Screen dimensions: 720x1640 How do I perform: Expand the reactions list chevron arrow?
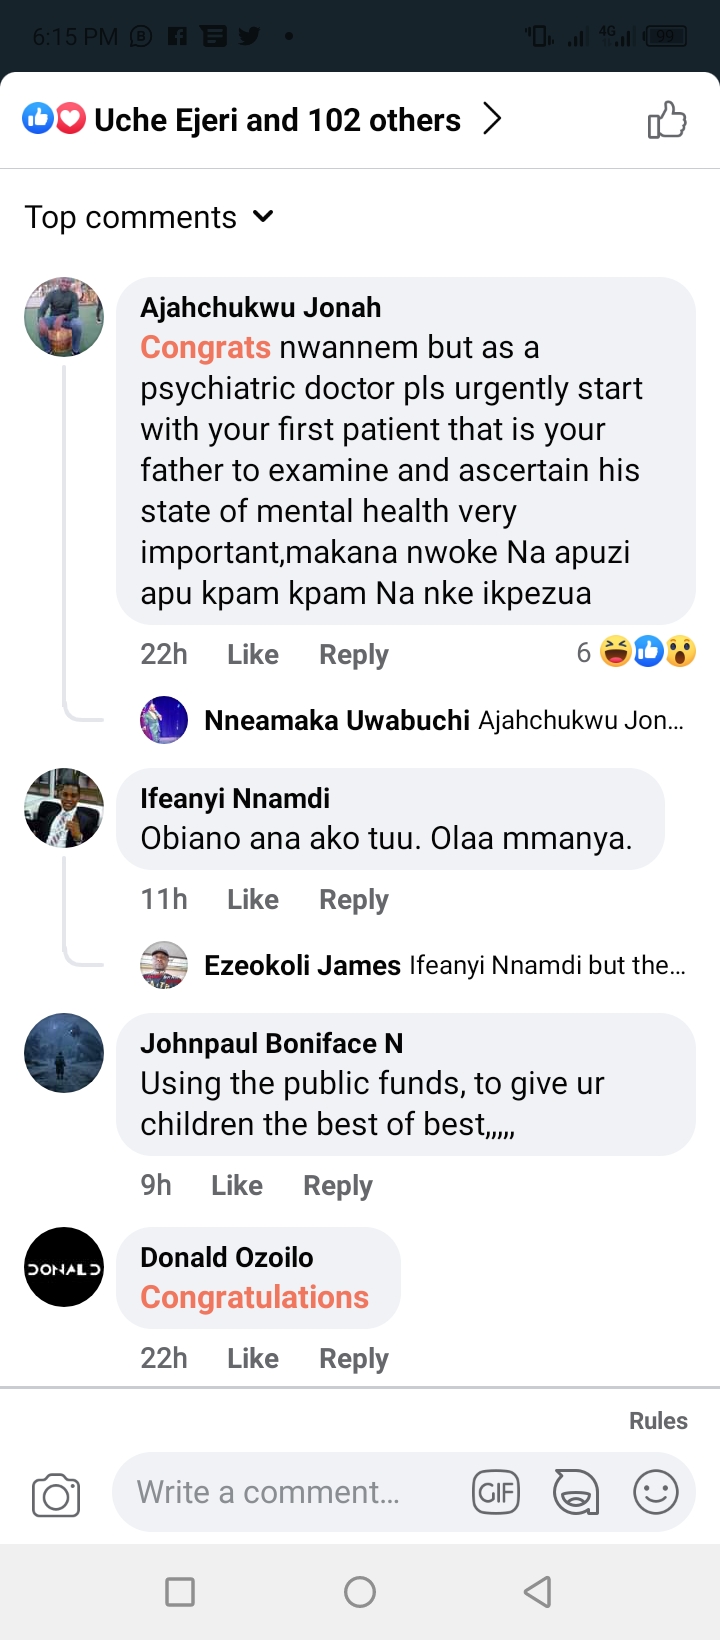[x=492, y=120]
